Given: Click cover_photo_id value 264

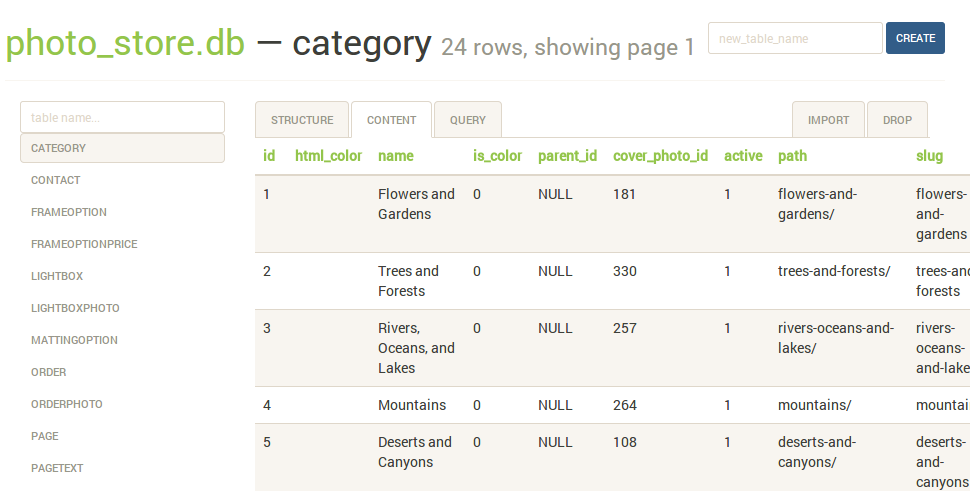Looking at the screenshot, I should [625, 405].
